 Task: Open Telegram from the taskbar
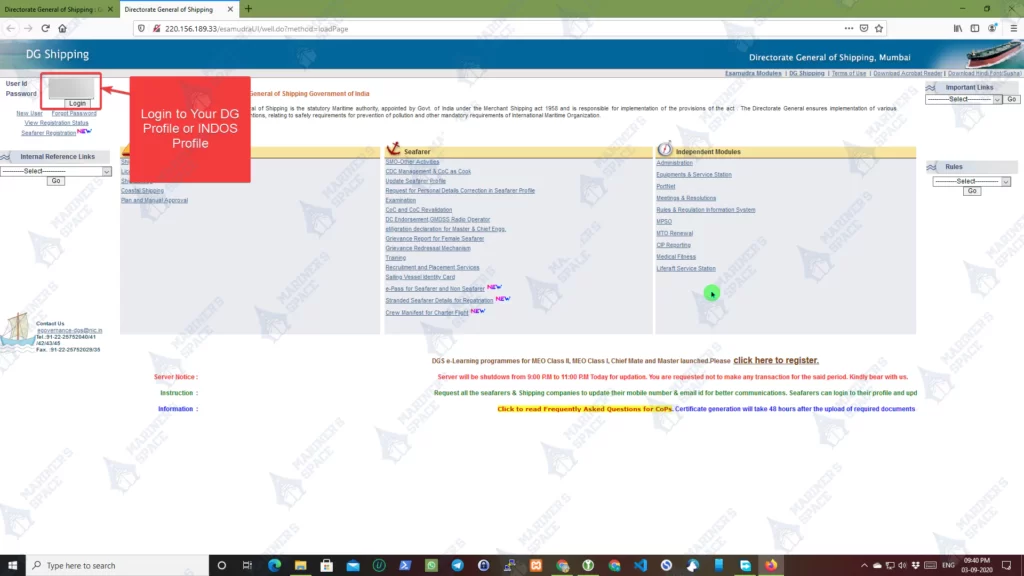[x=457, y=566]
